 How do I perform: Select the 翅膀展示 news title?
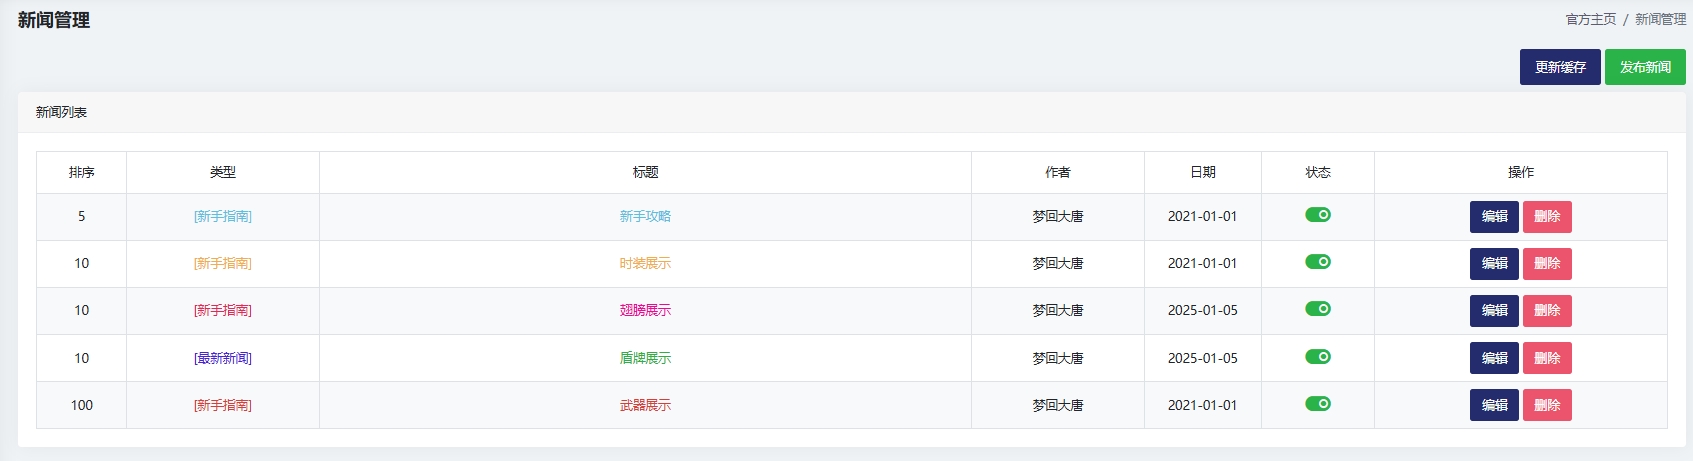point(645,311)
